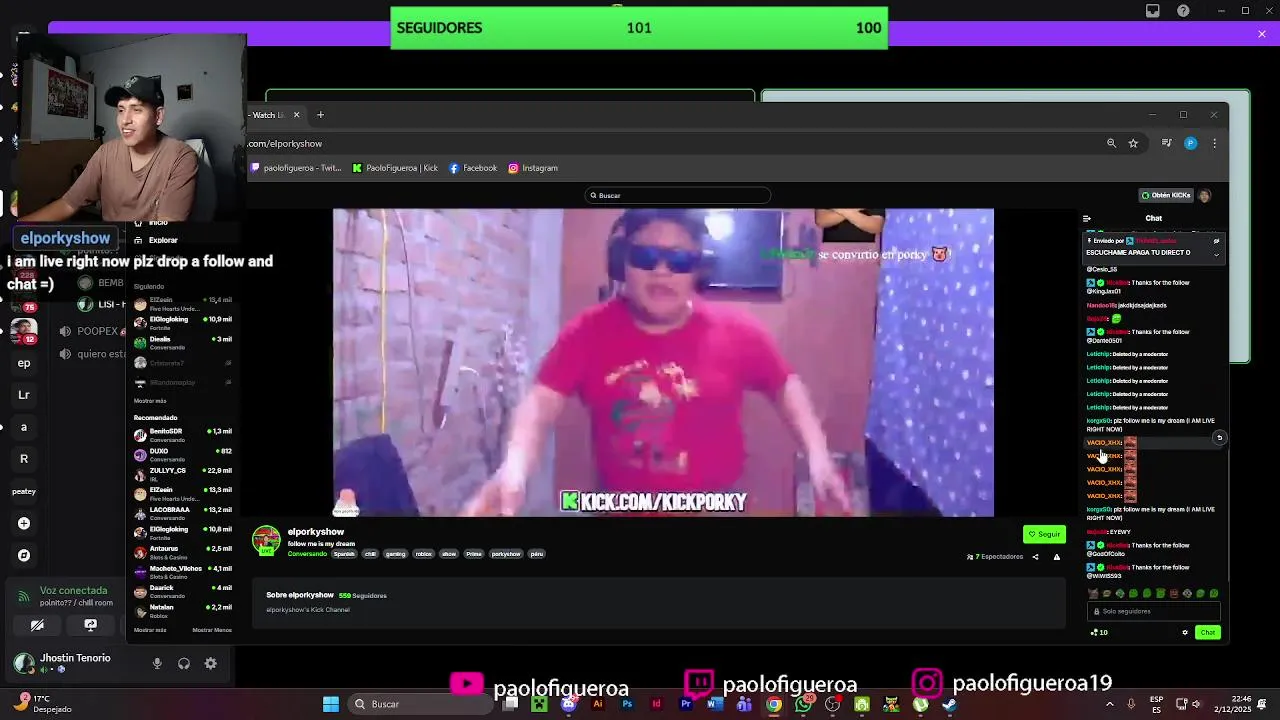Open the Facebook bookmark
The height and width of the screenshot is (720, 1280).
[x=473, y=168]
